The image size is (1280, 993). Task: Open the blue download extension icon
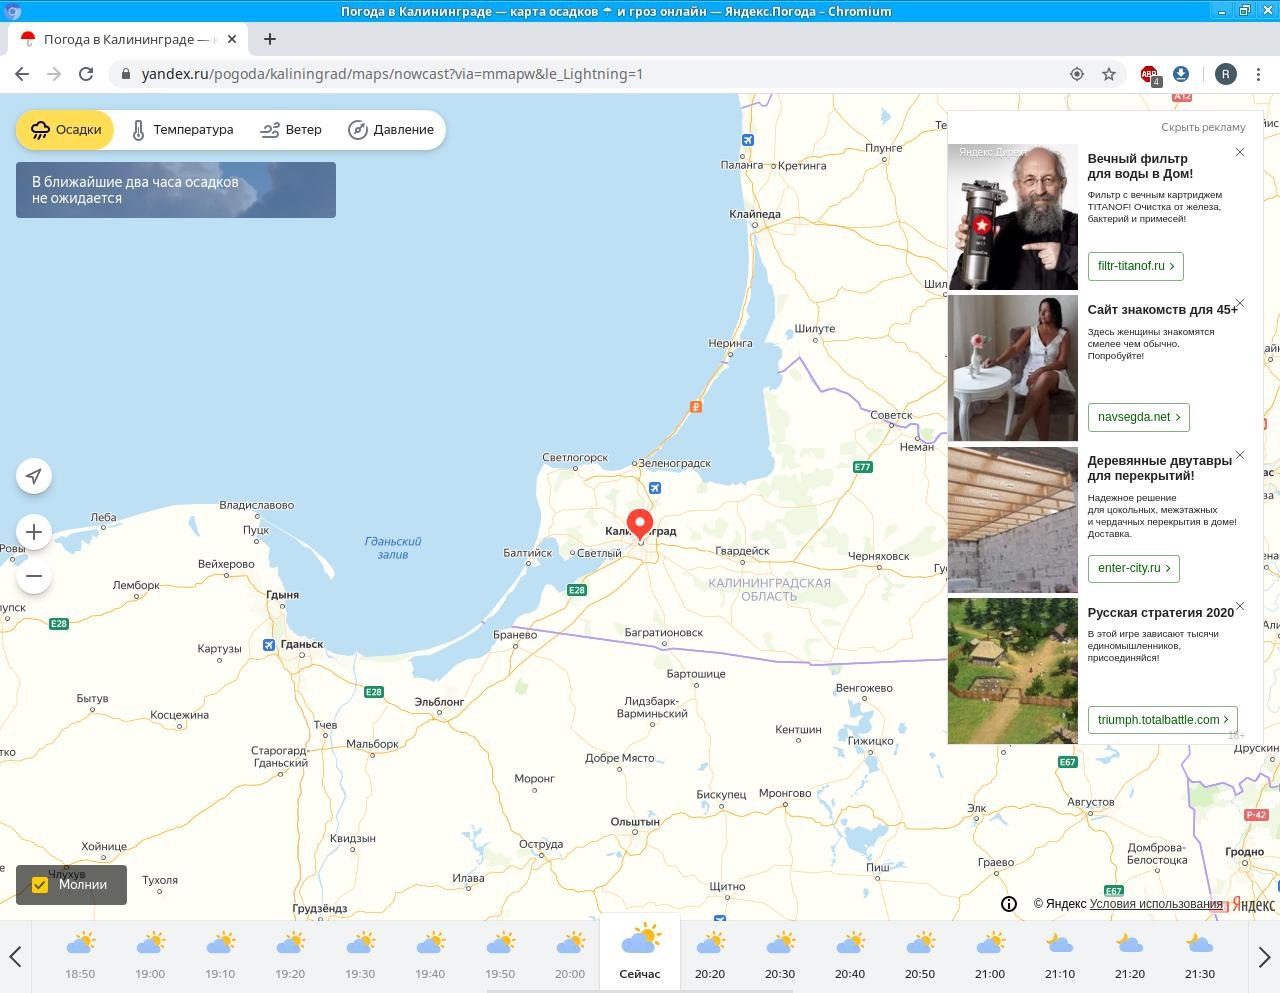pos(1181,74)
